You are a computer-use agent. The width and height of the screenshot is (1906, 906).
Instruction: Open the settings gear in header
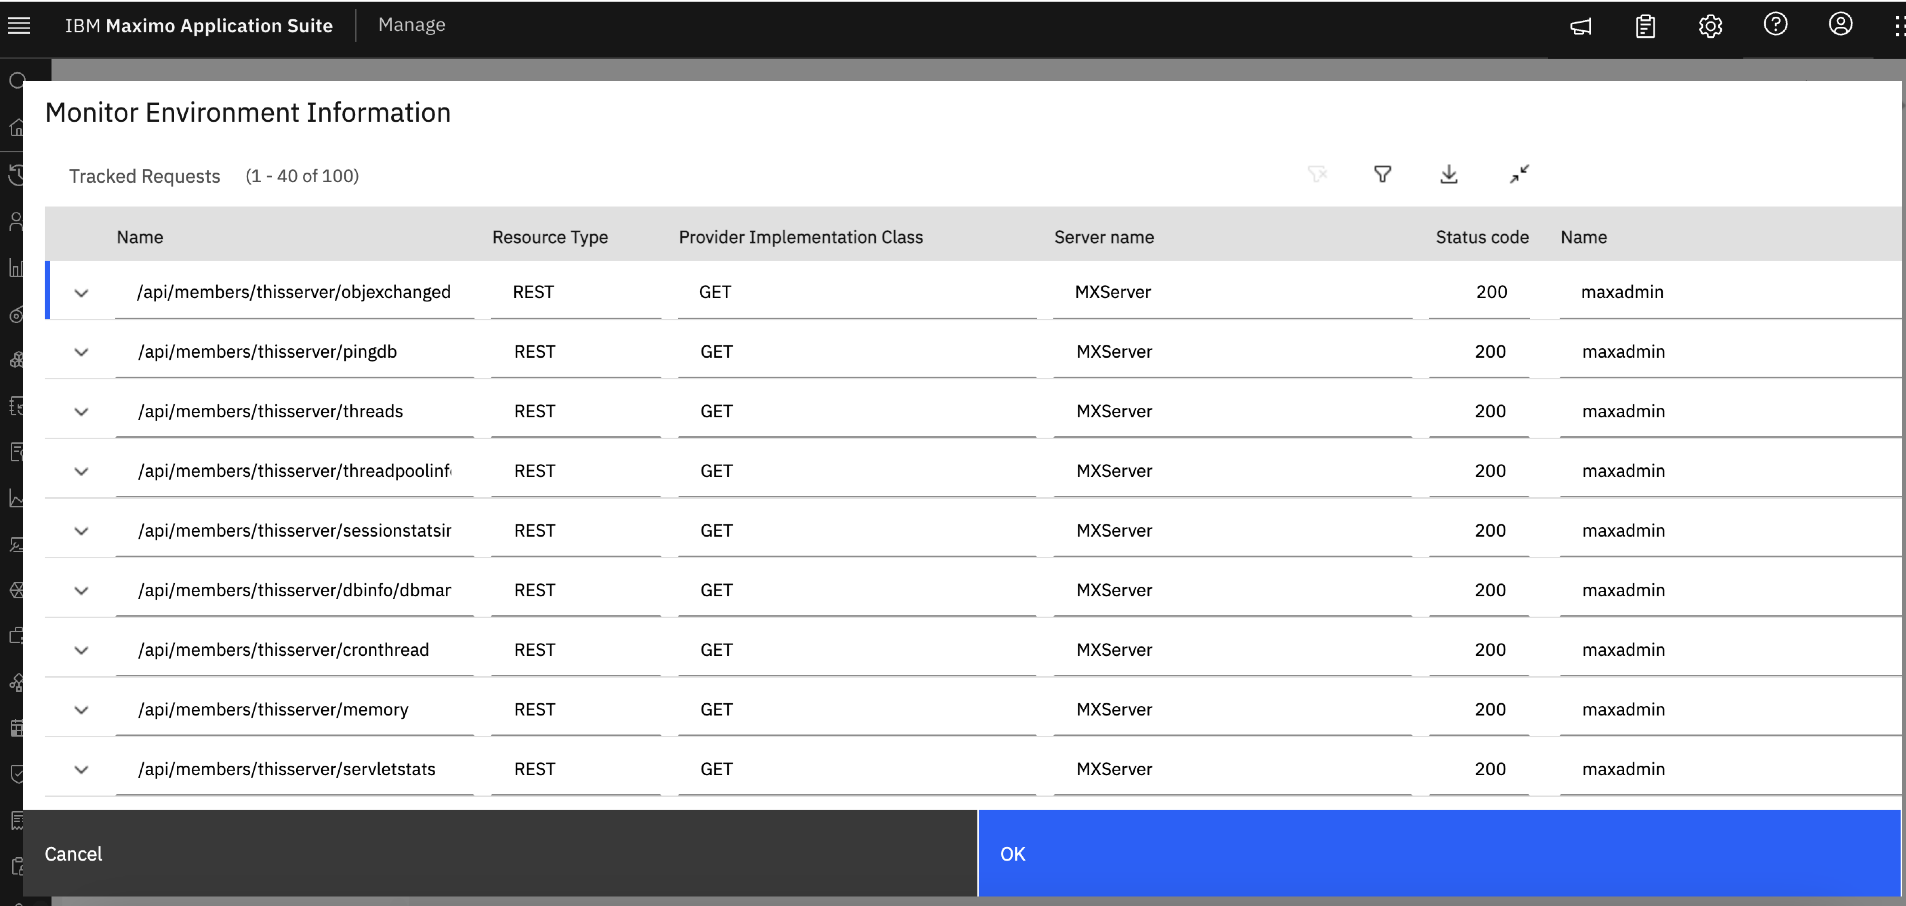(x=1711, y=27)
